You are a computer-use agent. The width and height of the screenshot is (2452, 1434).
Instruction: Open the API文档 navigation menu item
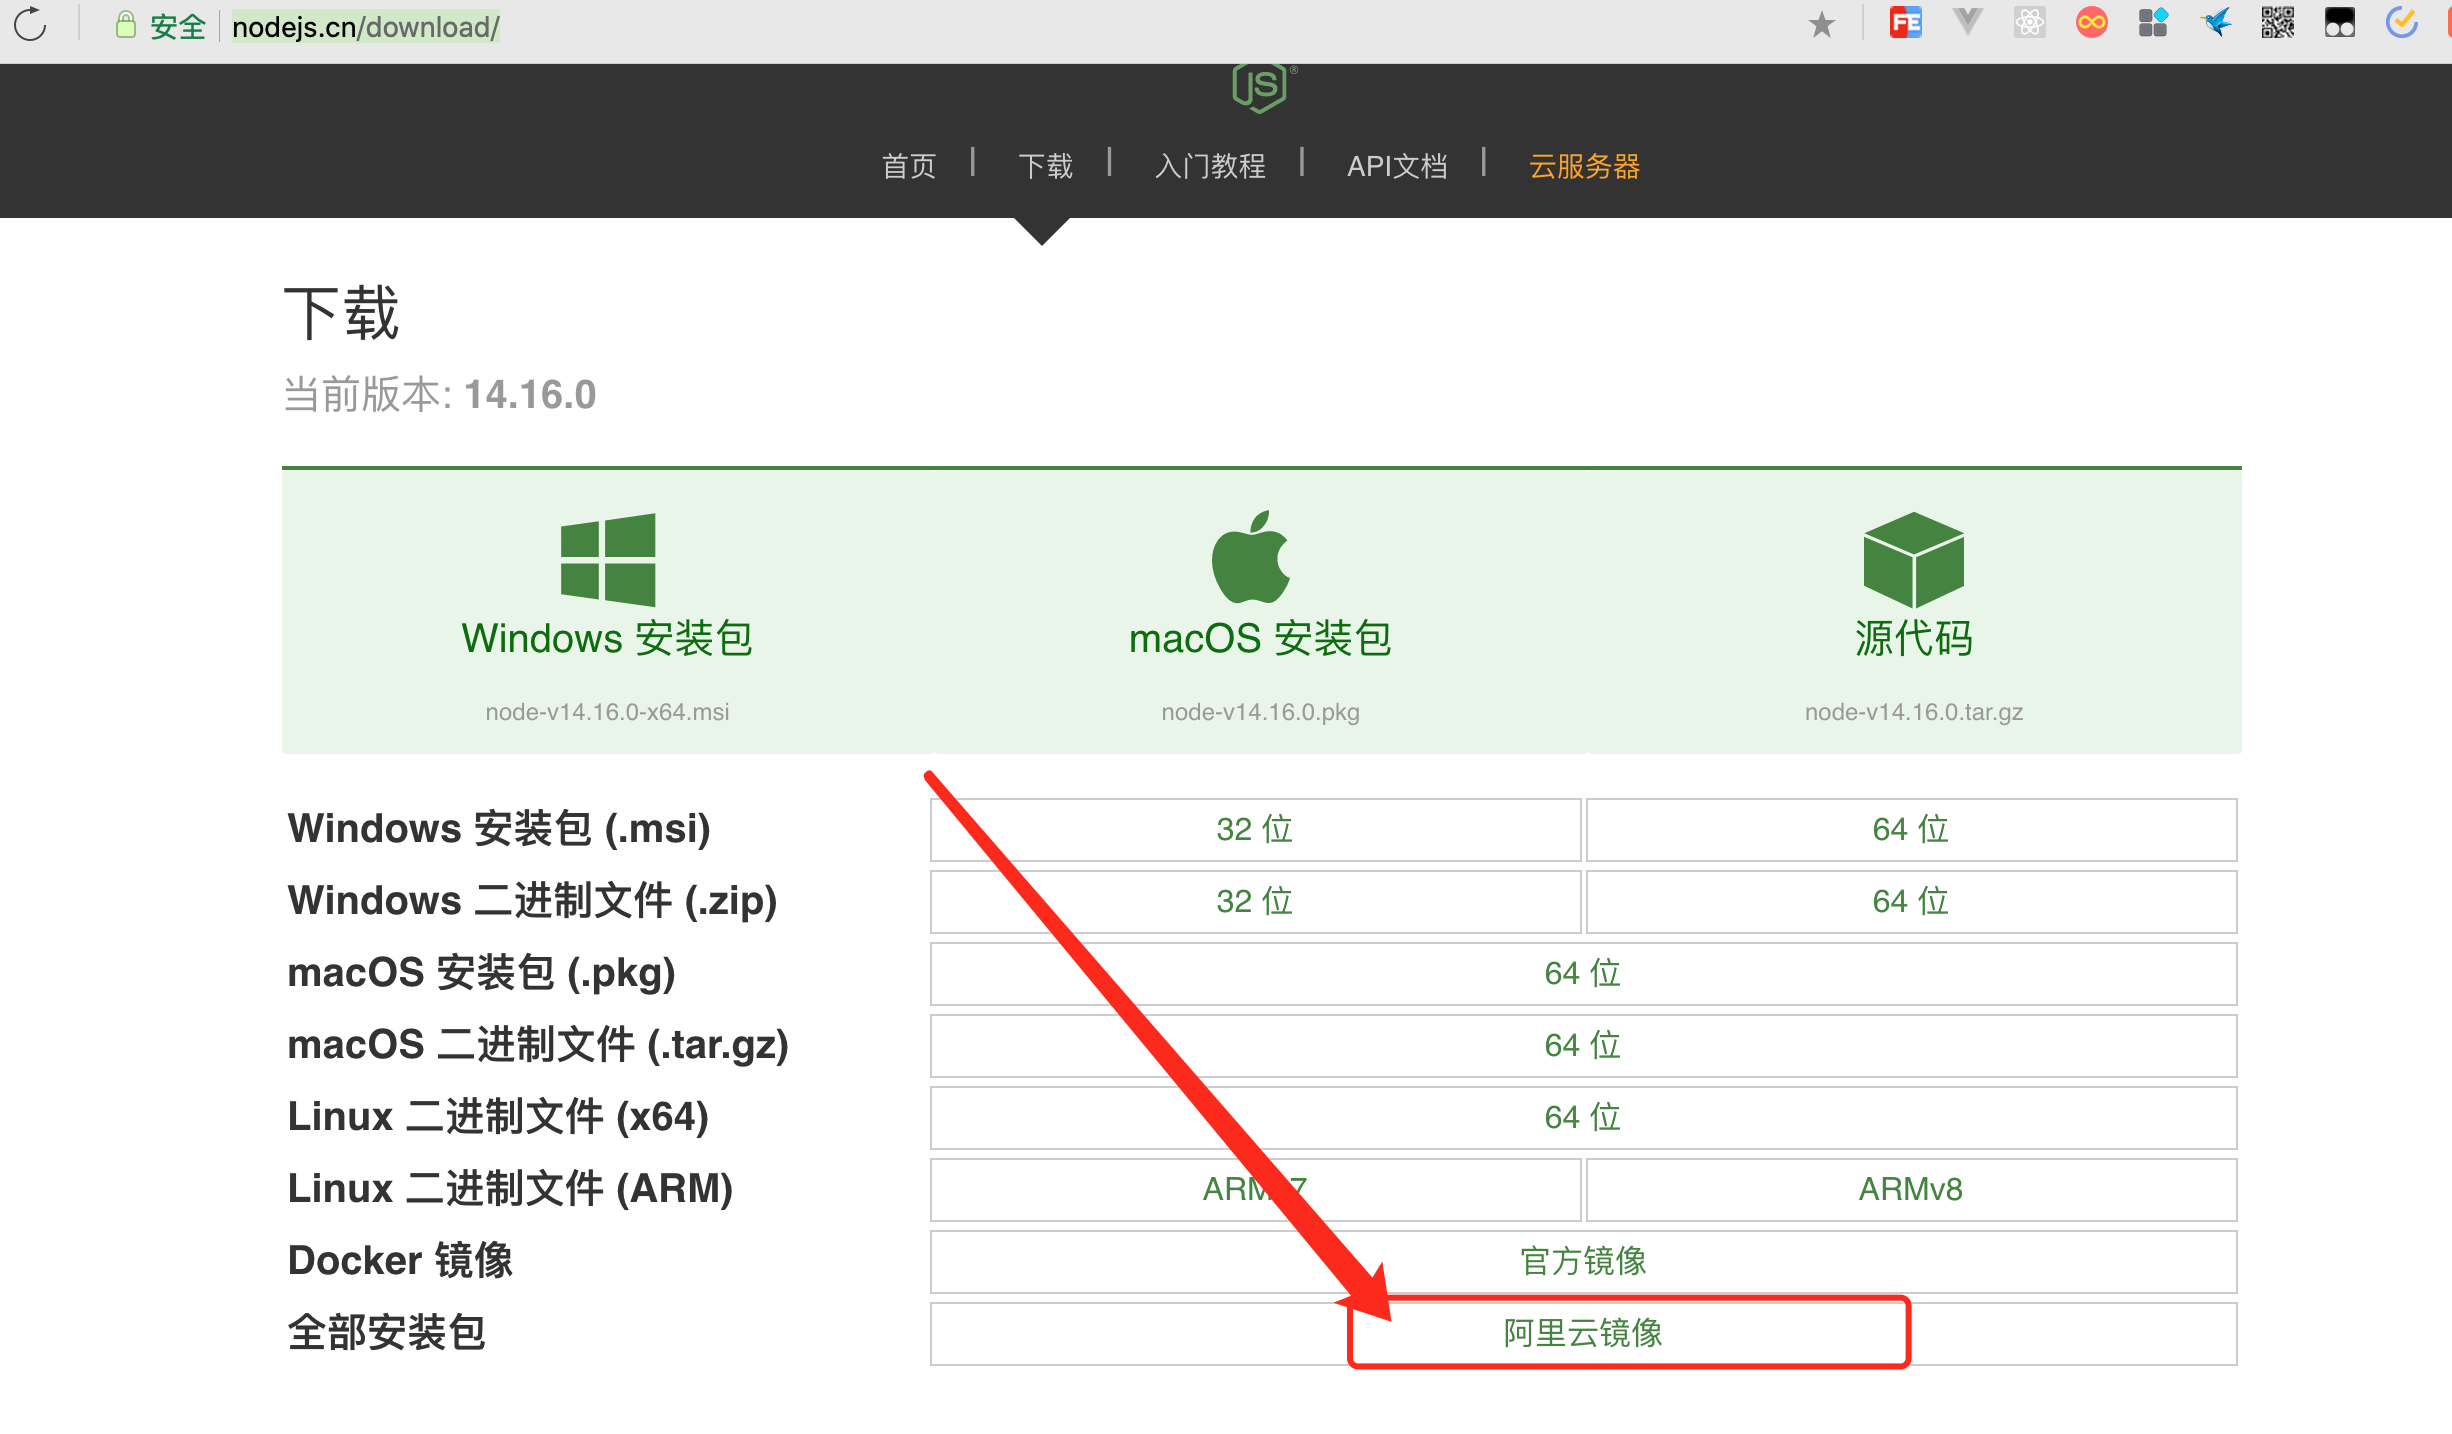pos(1398,166)
